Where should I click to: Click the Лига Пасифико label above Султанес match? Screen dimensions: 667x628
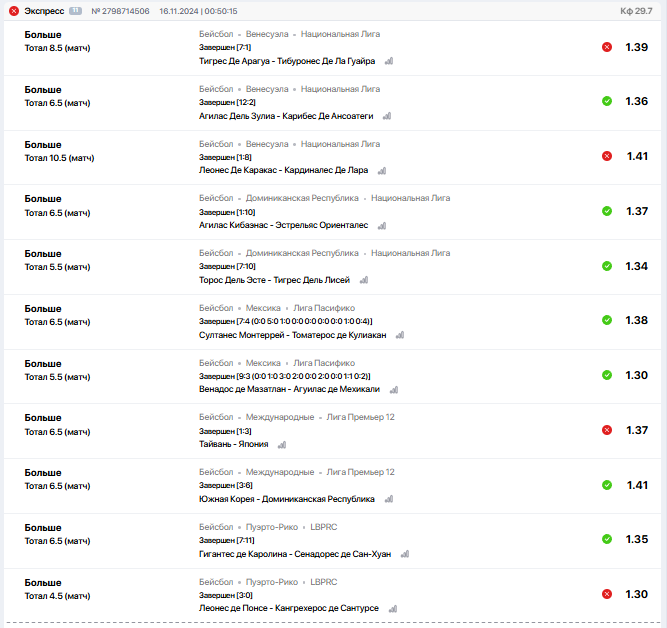pos(324,308)
